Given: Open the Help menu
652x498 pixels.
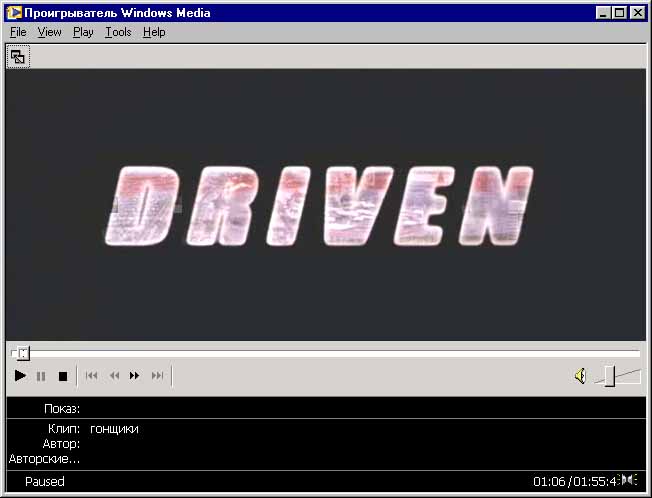Looking at the screenshot, I should tap(154, 32).
